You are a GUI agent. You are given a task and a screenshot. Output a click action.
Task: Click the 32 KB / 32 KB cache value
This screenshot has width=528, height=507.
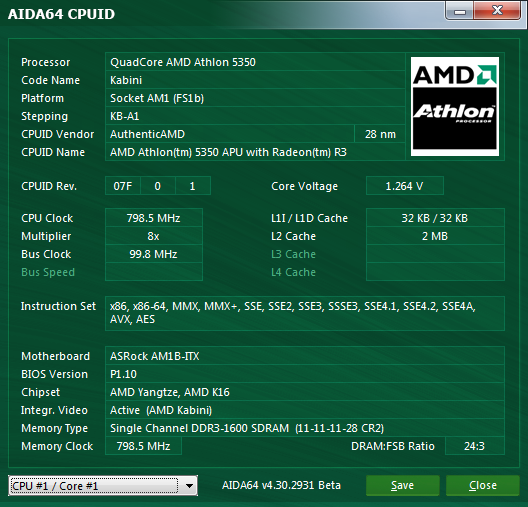coord(435,218)
